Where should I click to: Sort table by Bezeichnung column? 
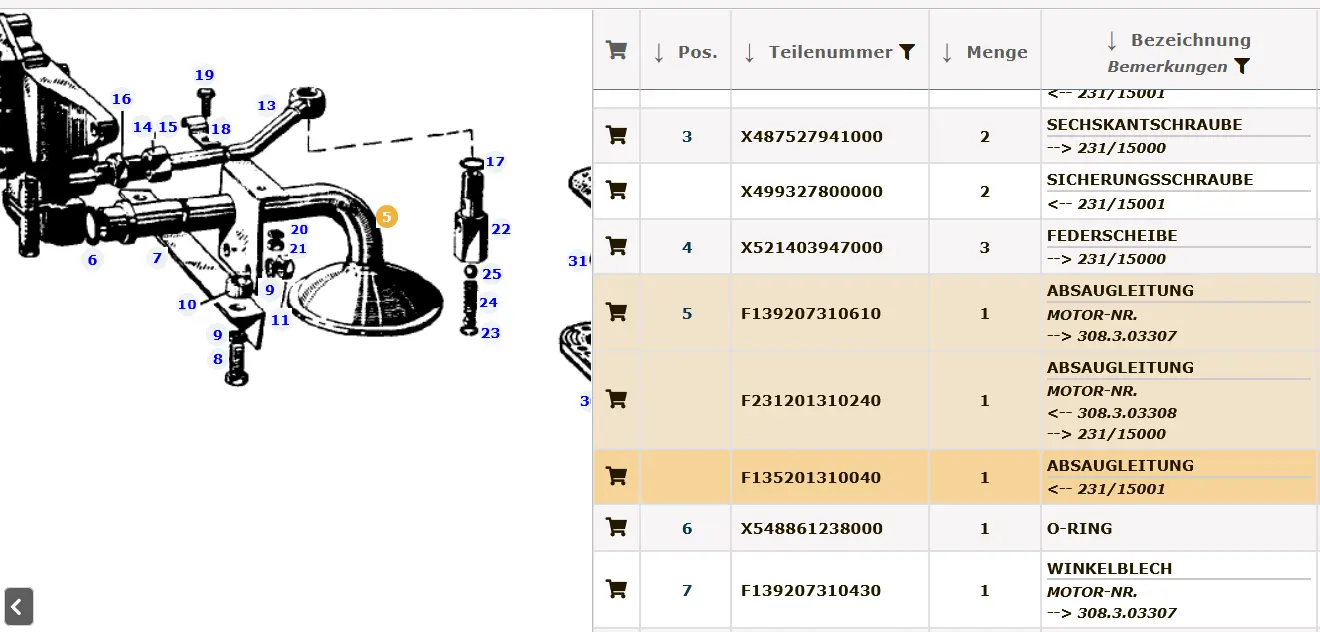pos(1112,41)
